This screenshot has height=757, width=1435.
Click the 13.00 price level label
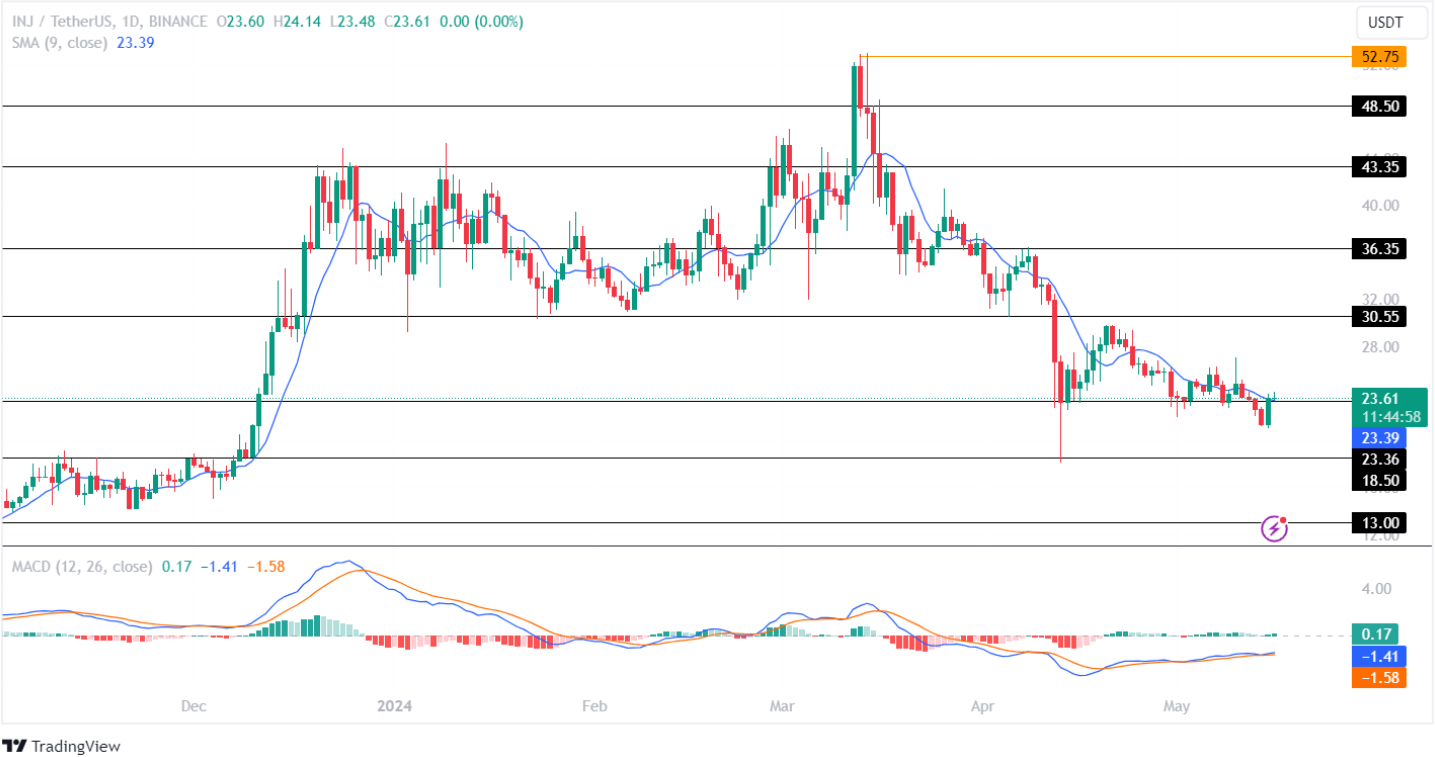(x=1379, y=522)
